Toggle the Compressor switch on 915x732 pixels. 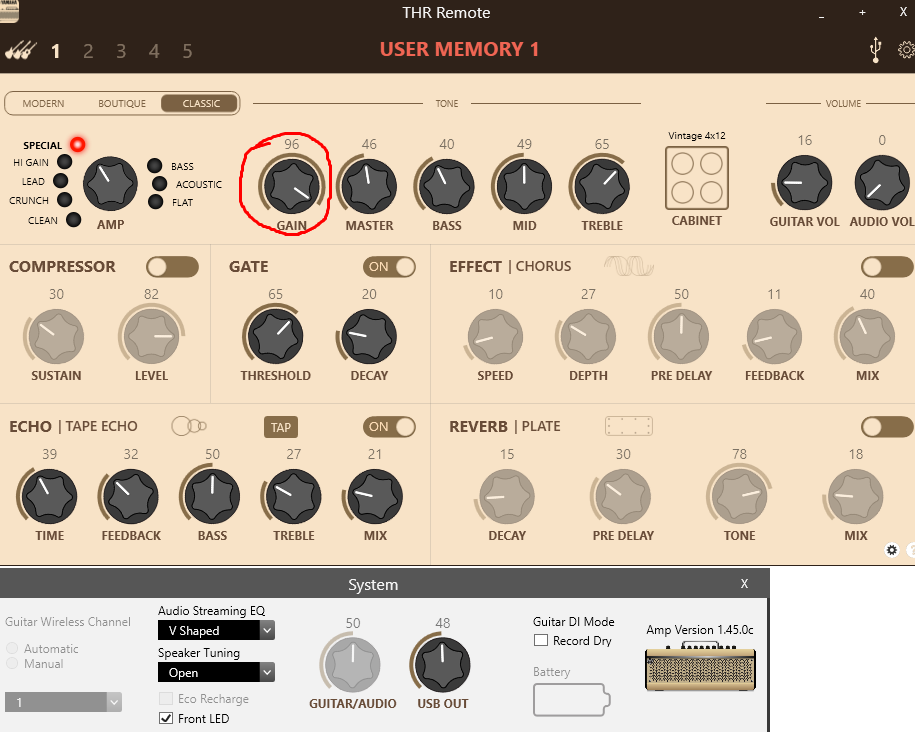172,267
